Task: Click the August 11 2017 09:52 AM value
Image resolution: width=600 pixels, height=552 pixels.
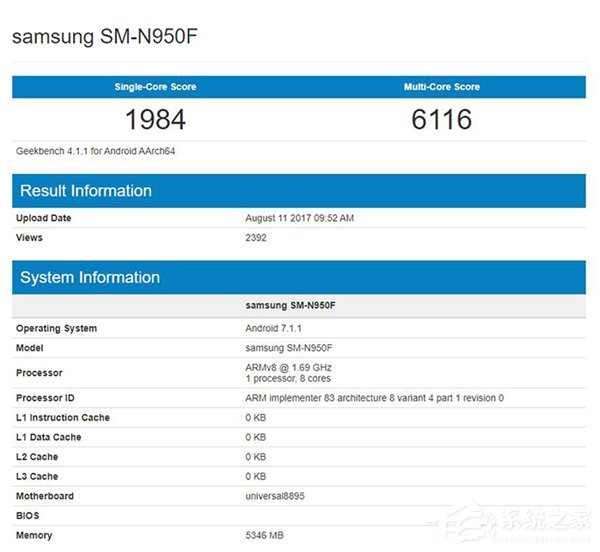Action: tap(299, 218)
